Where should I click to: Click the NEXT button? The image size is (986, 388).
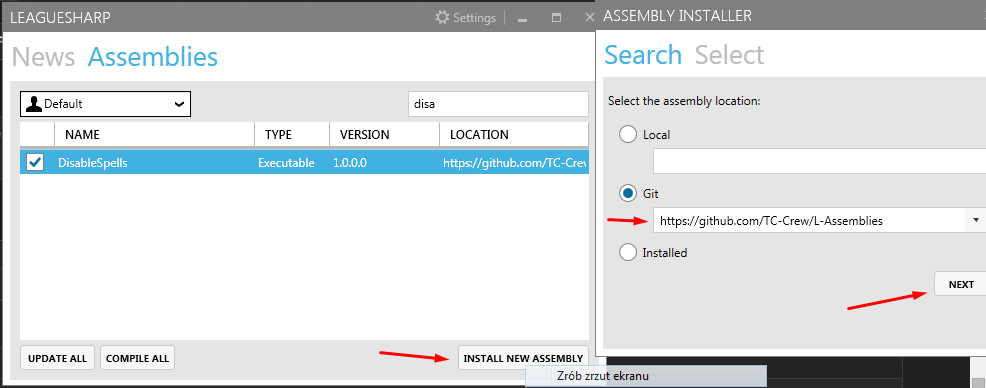[x=961, y=284]
